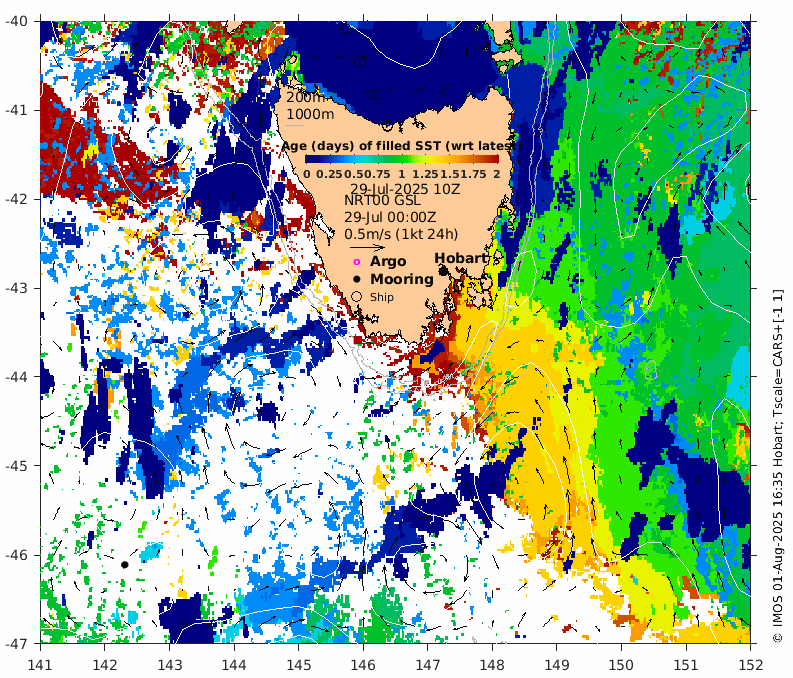
Task: Click latitude axis label -41
Action: 16,110
